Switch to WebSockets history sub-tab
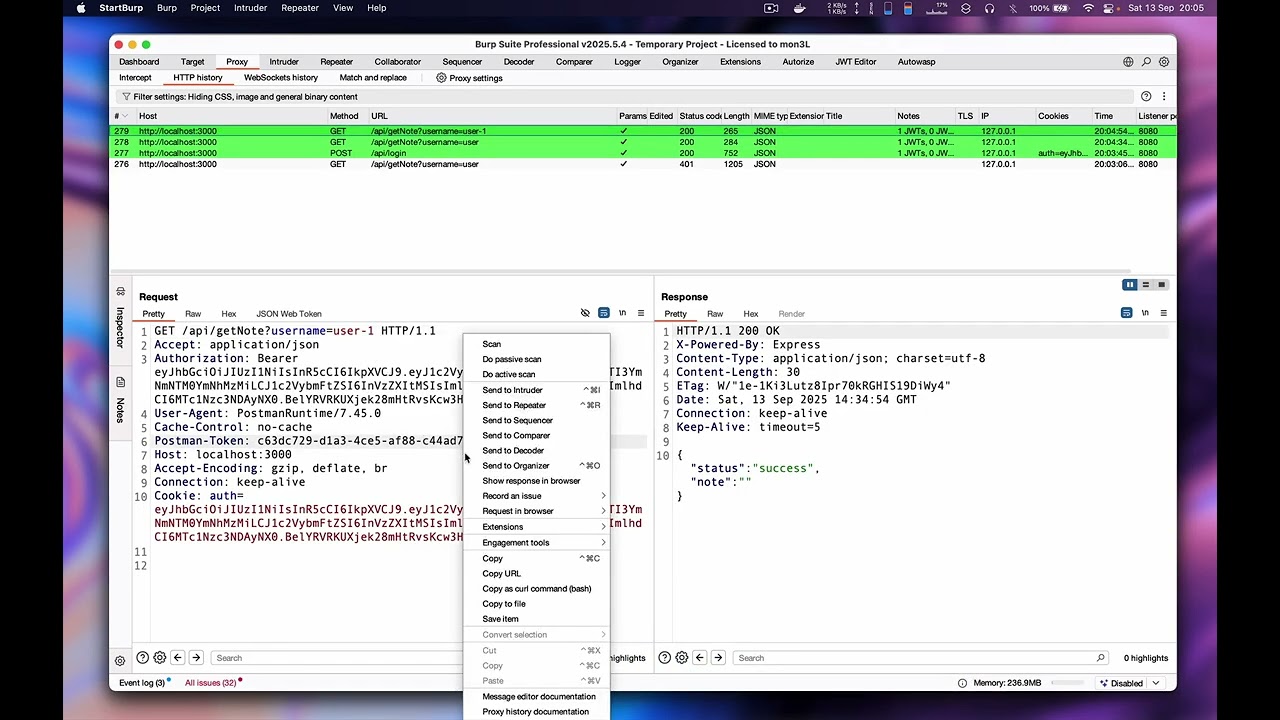 tap(281, 78)
